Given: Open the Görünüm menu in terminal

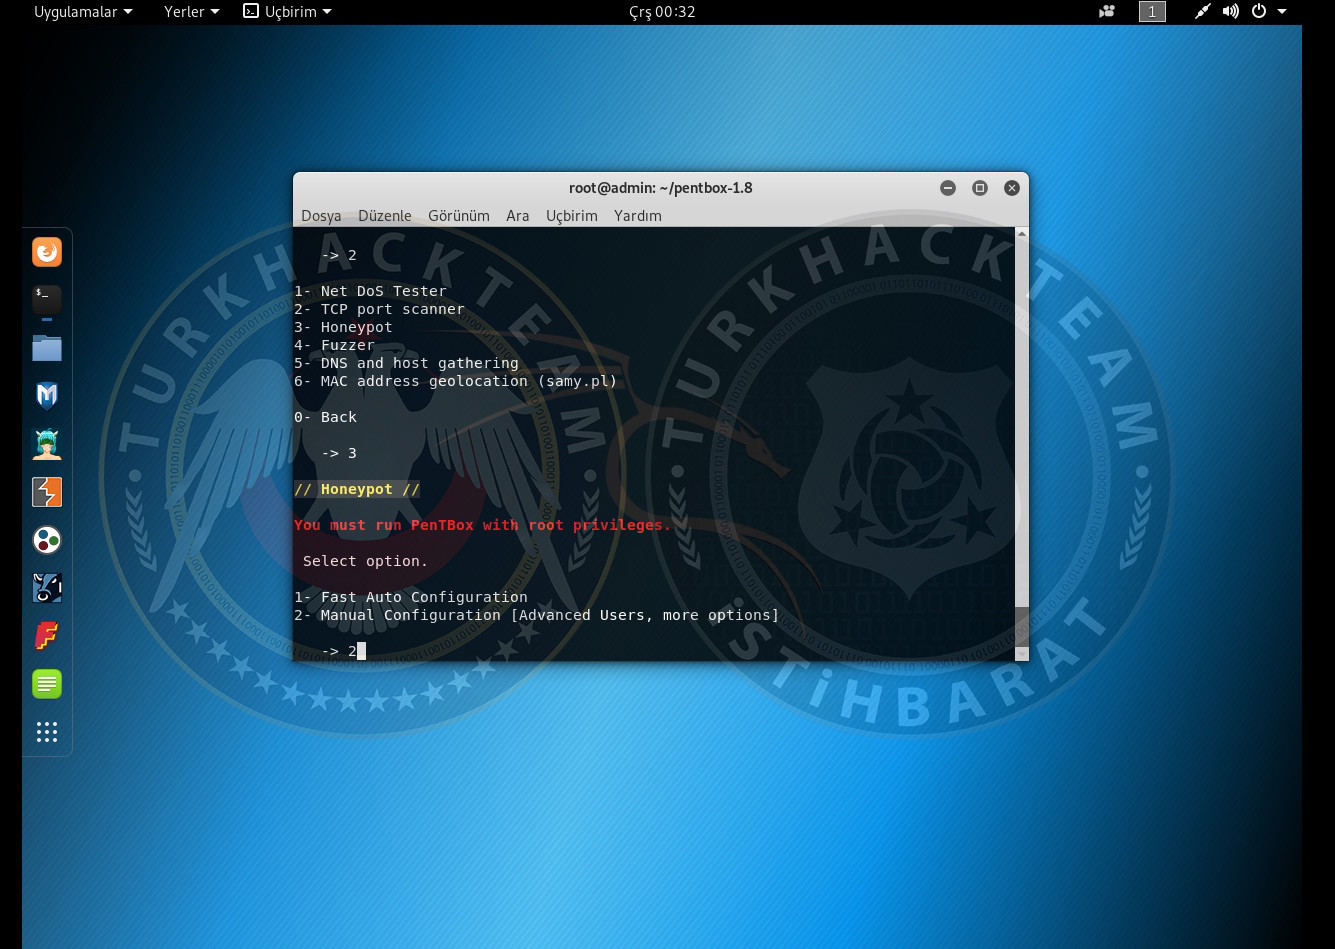Looking at the screenshot, I should (459, 216).
